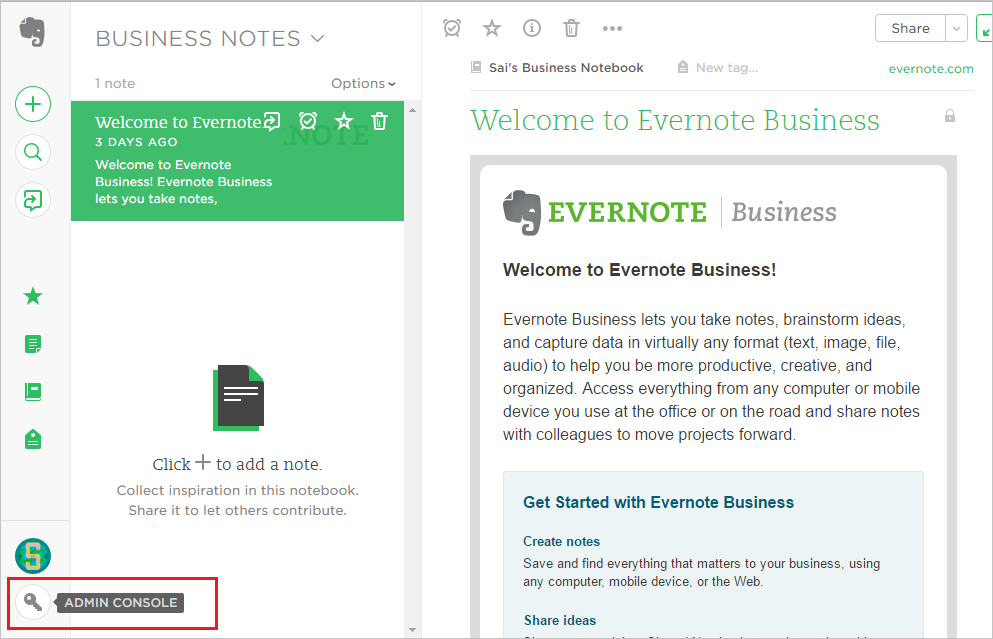Open Options dropdown in note list
The width and height of the screenshot is (993, 639).
364,84
